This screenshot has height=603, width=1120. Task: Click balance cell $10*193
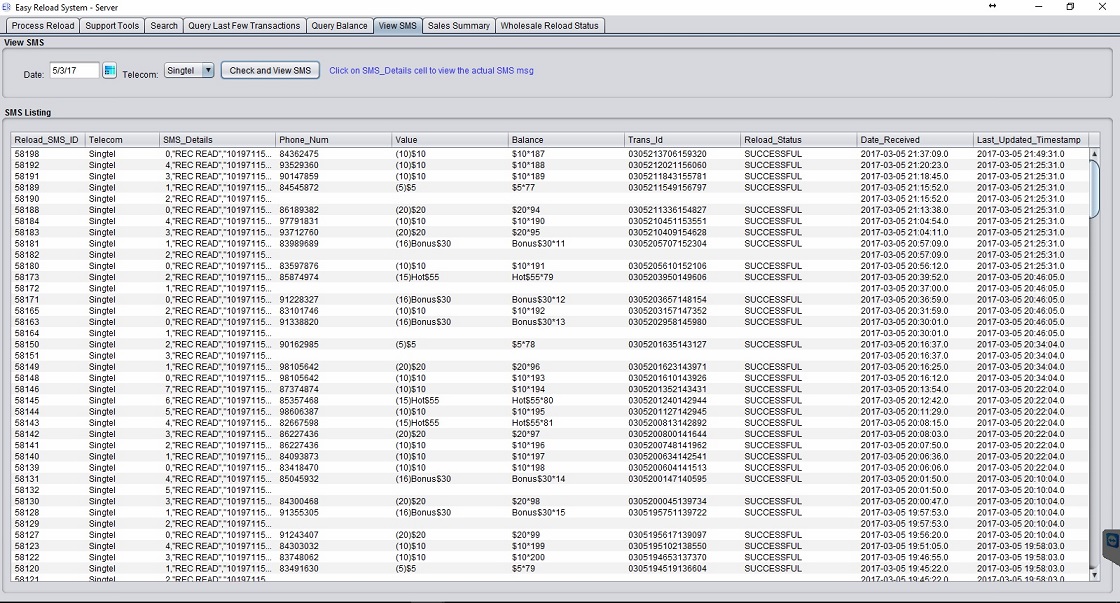click(x=567, y=378)
